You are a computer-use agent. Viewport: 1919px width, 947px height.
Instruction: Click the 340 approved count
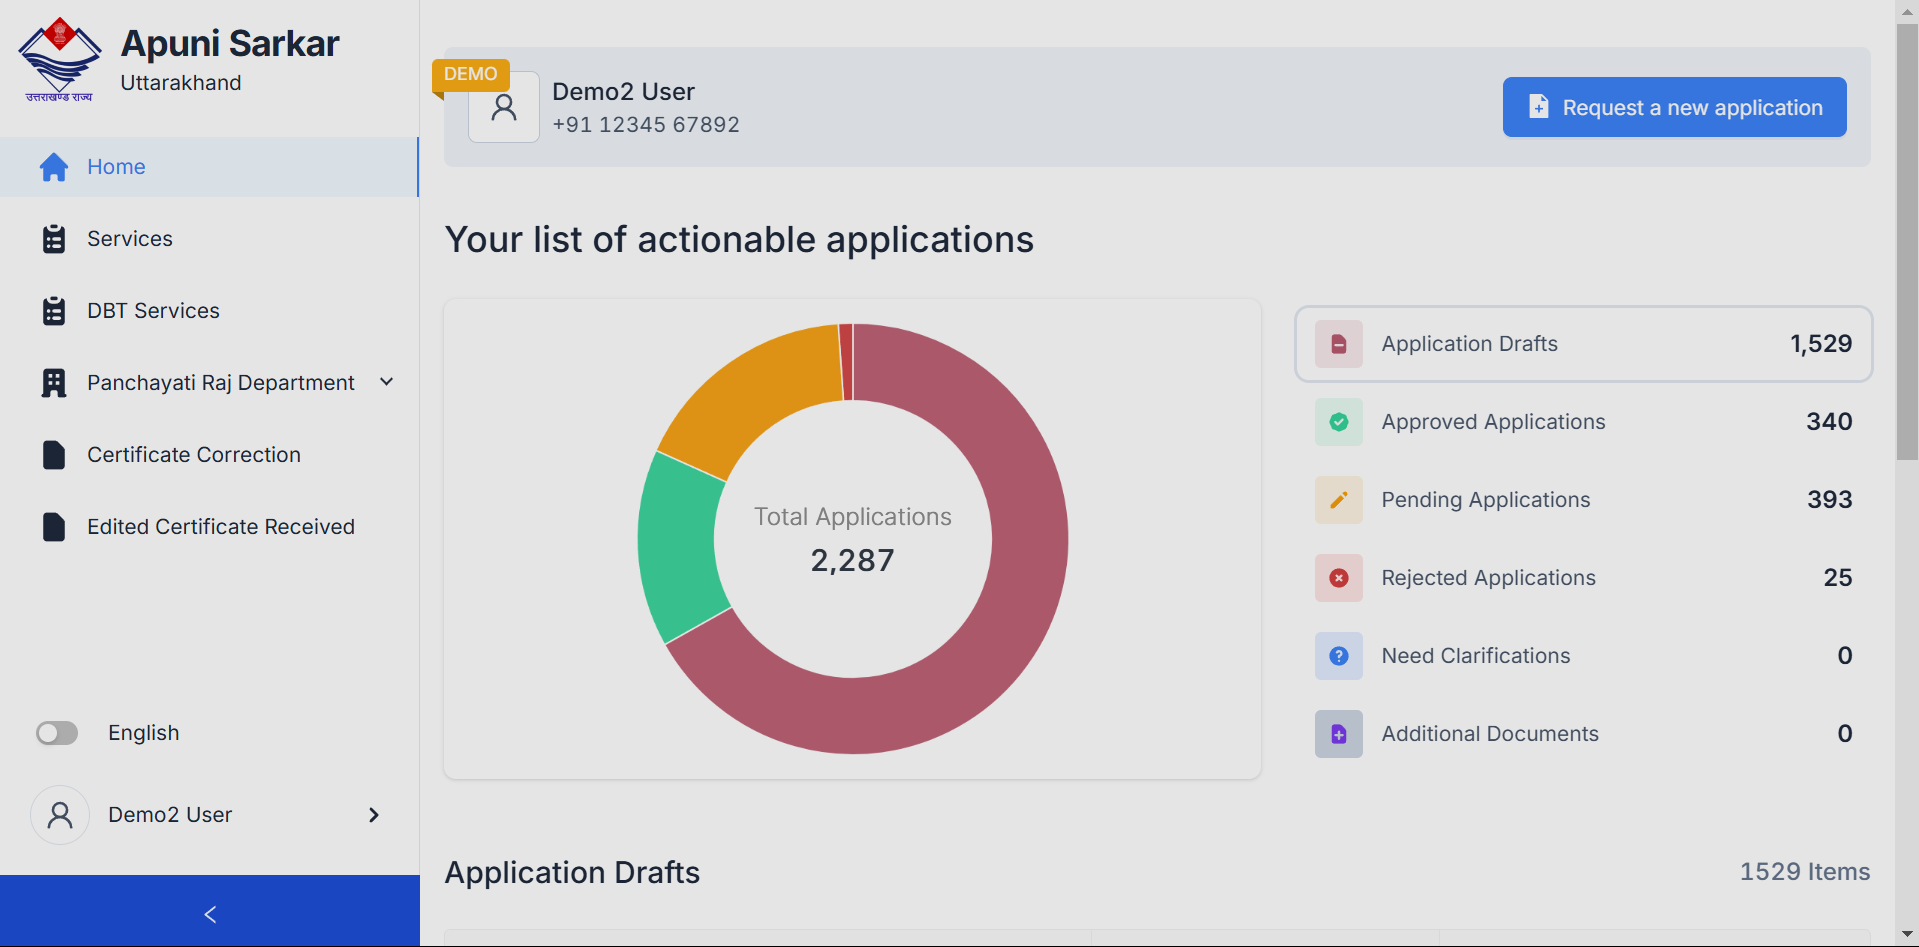[x=1829, y=422]
